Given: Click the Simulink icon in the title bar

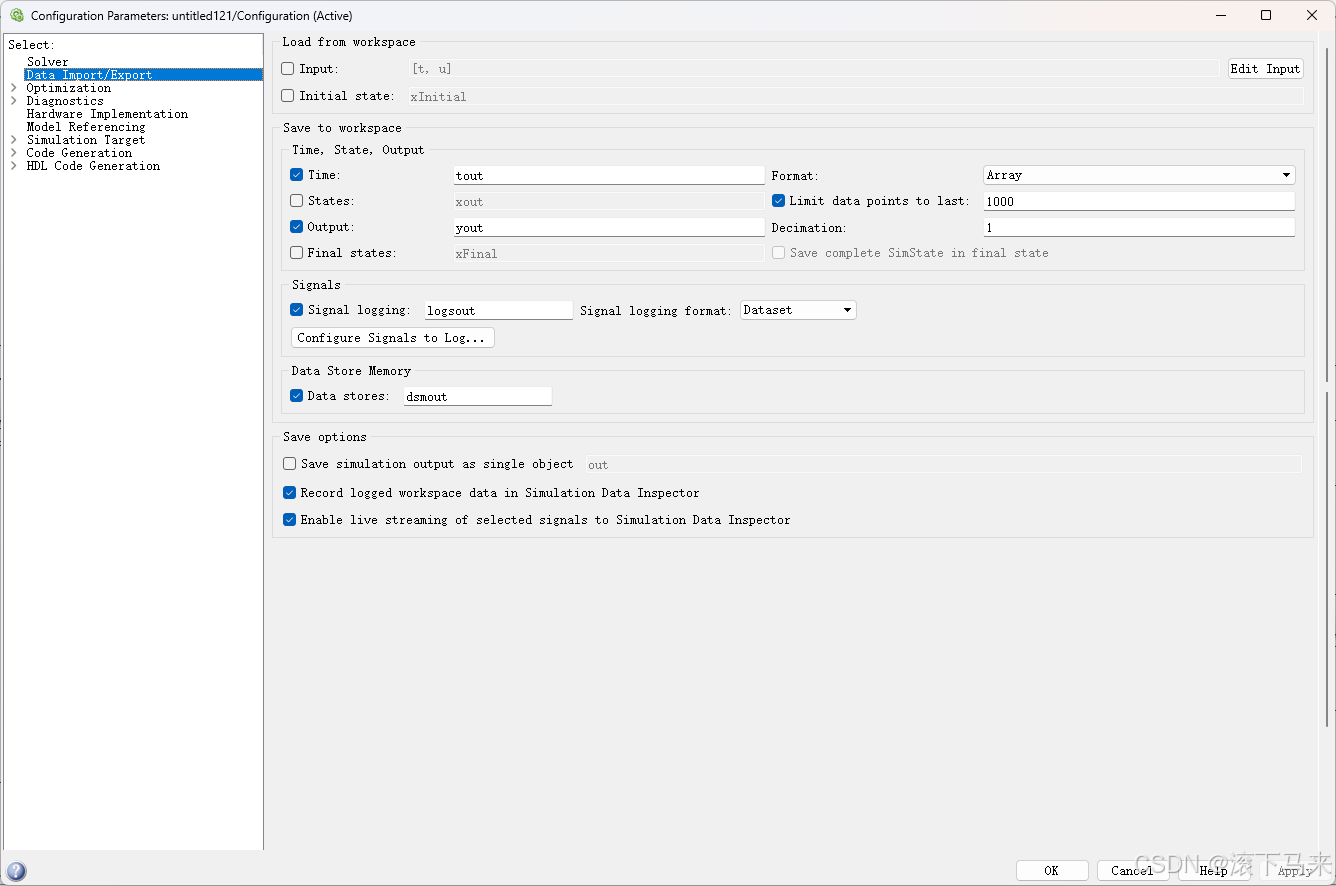Looking at the screenshot, I should click(15, 15).
